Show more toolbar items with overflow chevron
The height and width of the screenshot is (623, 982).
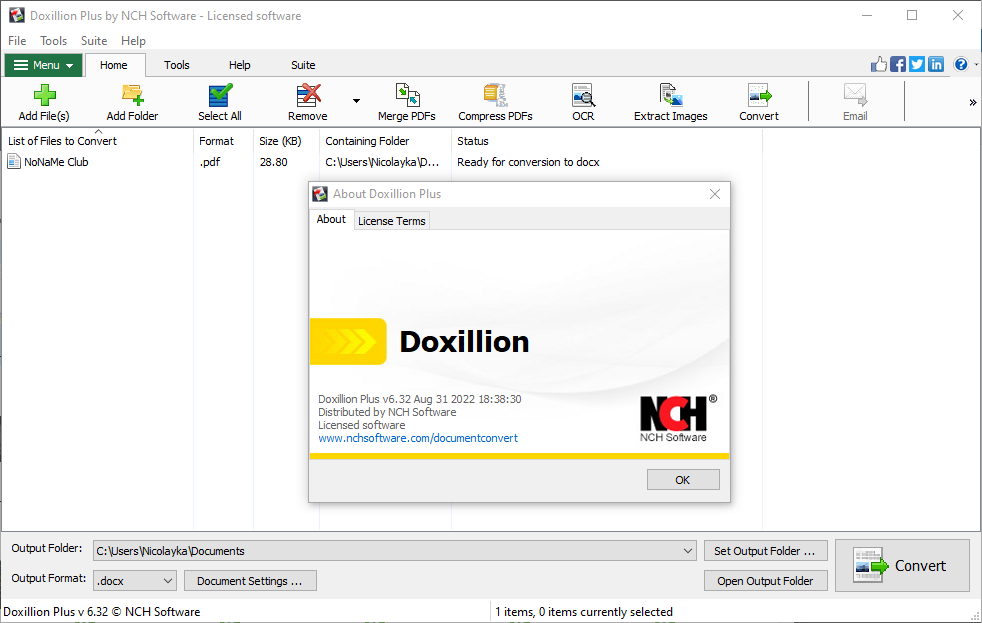(x=973, y=102)
